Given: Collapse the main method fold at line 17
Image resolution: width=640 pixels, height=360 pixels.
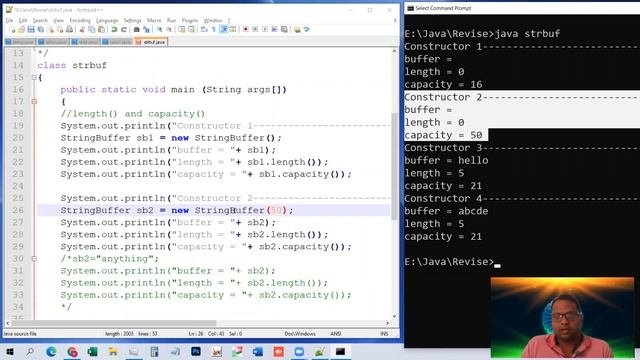Looking at the screenshot, I should pyautogui.click(x=34, y=101).
